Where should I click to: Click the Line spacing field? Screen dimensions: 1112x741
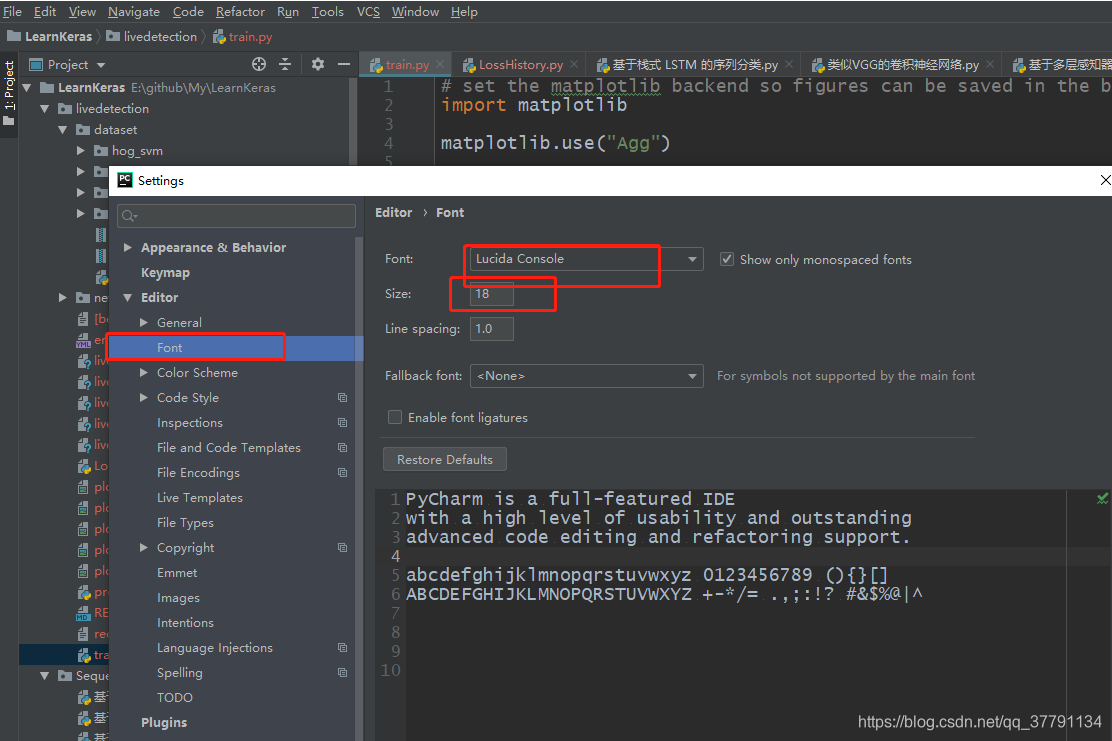coord(491,329)
